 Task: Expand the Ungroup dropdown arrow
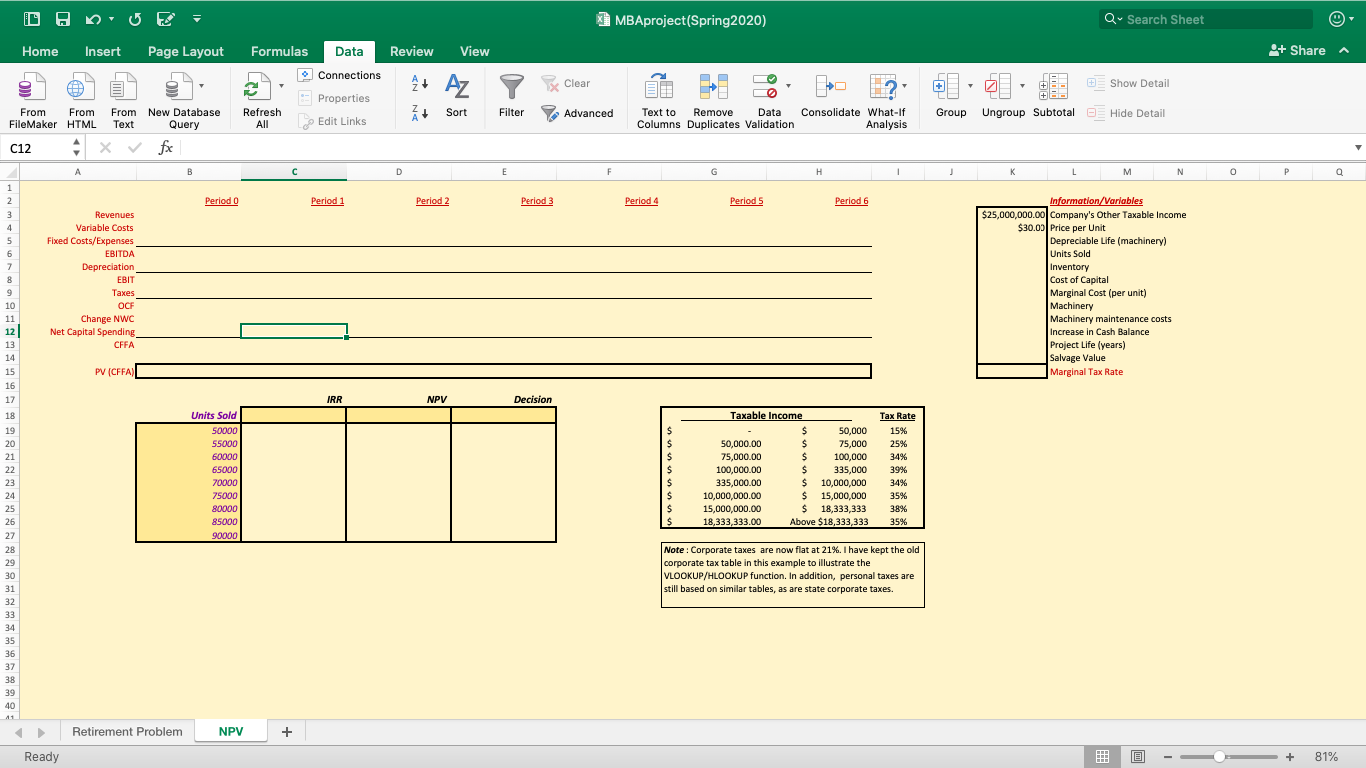(x=1023, y=86)
